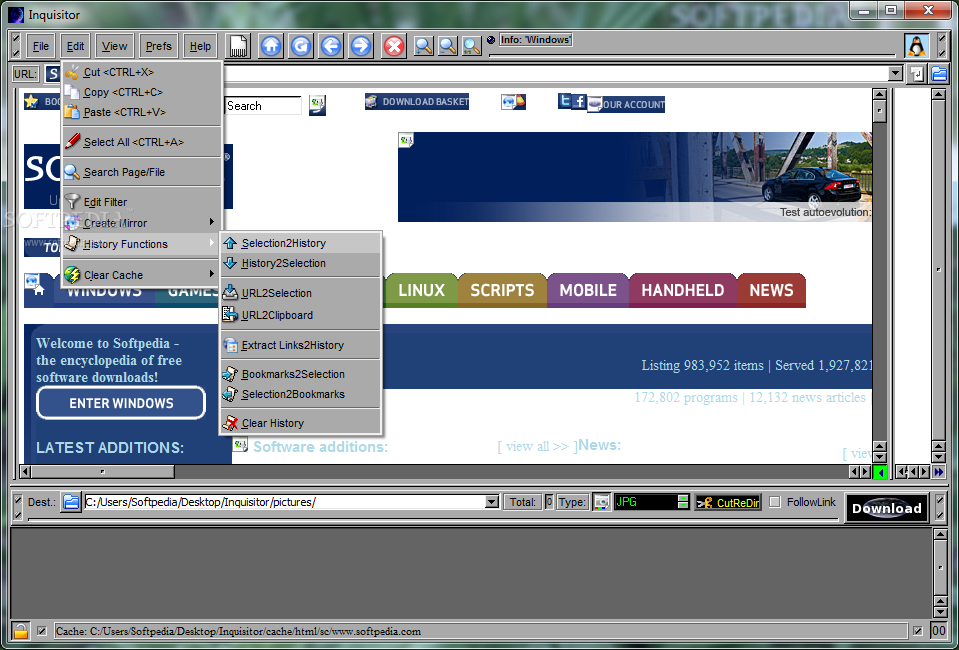The width and height of the screenshot is (959, 650).
Task: Click the green left-arrow scroll button
Action: (x=881, y=471)
